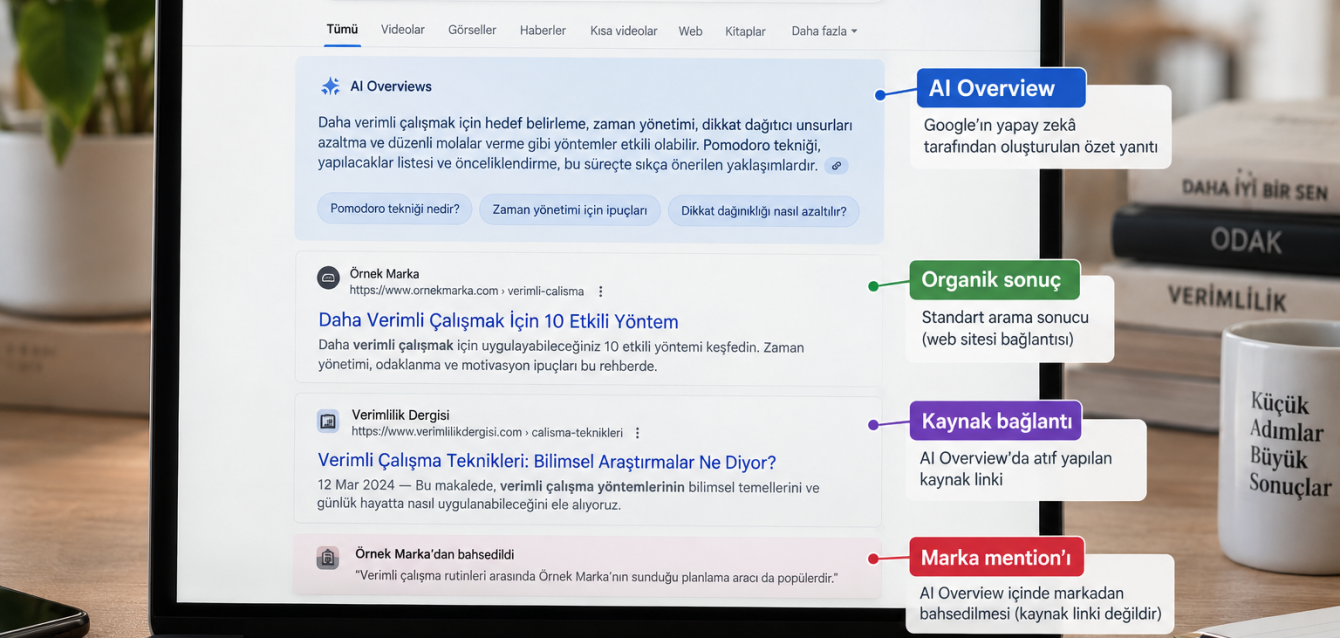Go to the Haberler tab
The image size is (1340, 638).
(x=543, y=31)
